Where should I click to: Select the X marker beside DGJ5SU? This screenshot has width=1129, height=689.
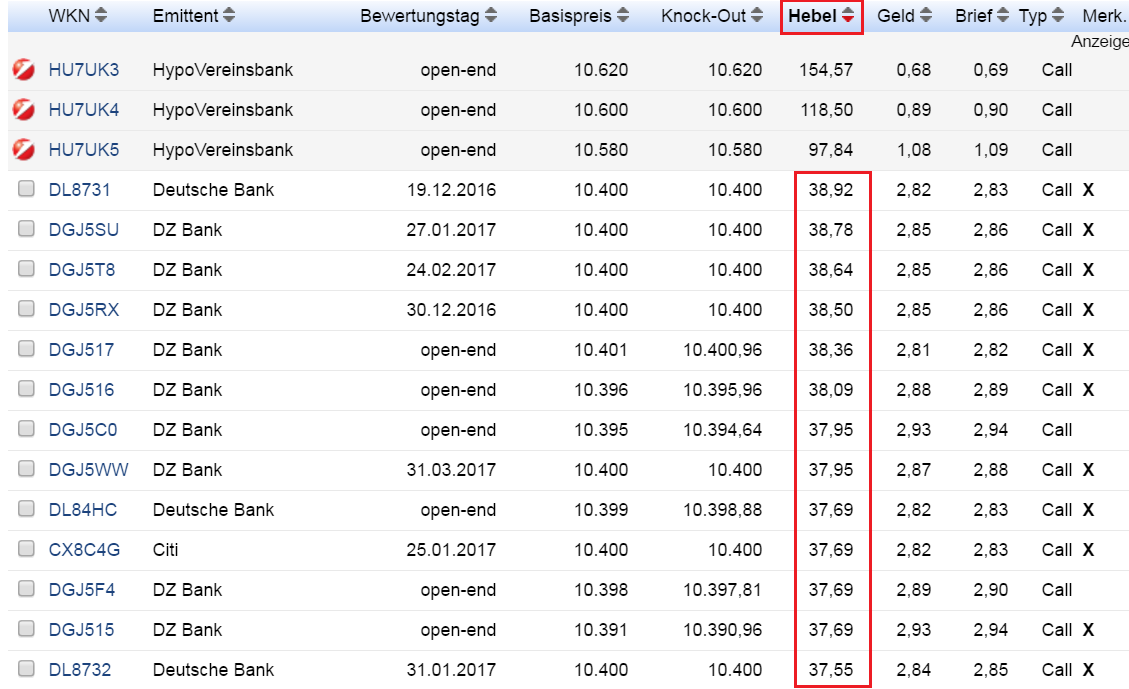(1088, 230)
